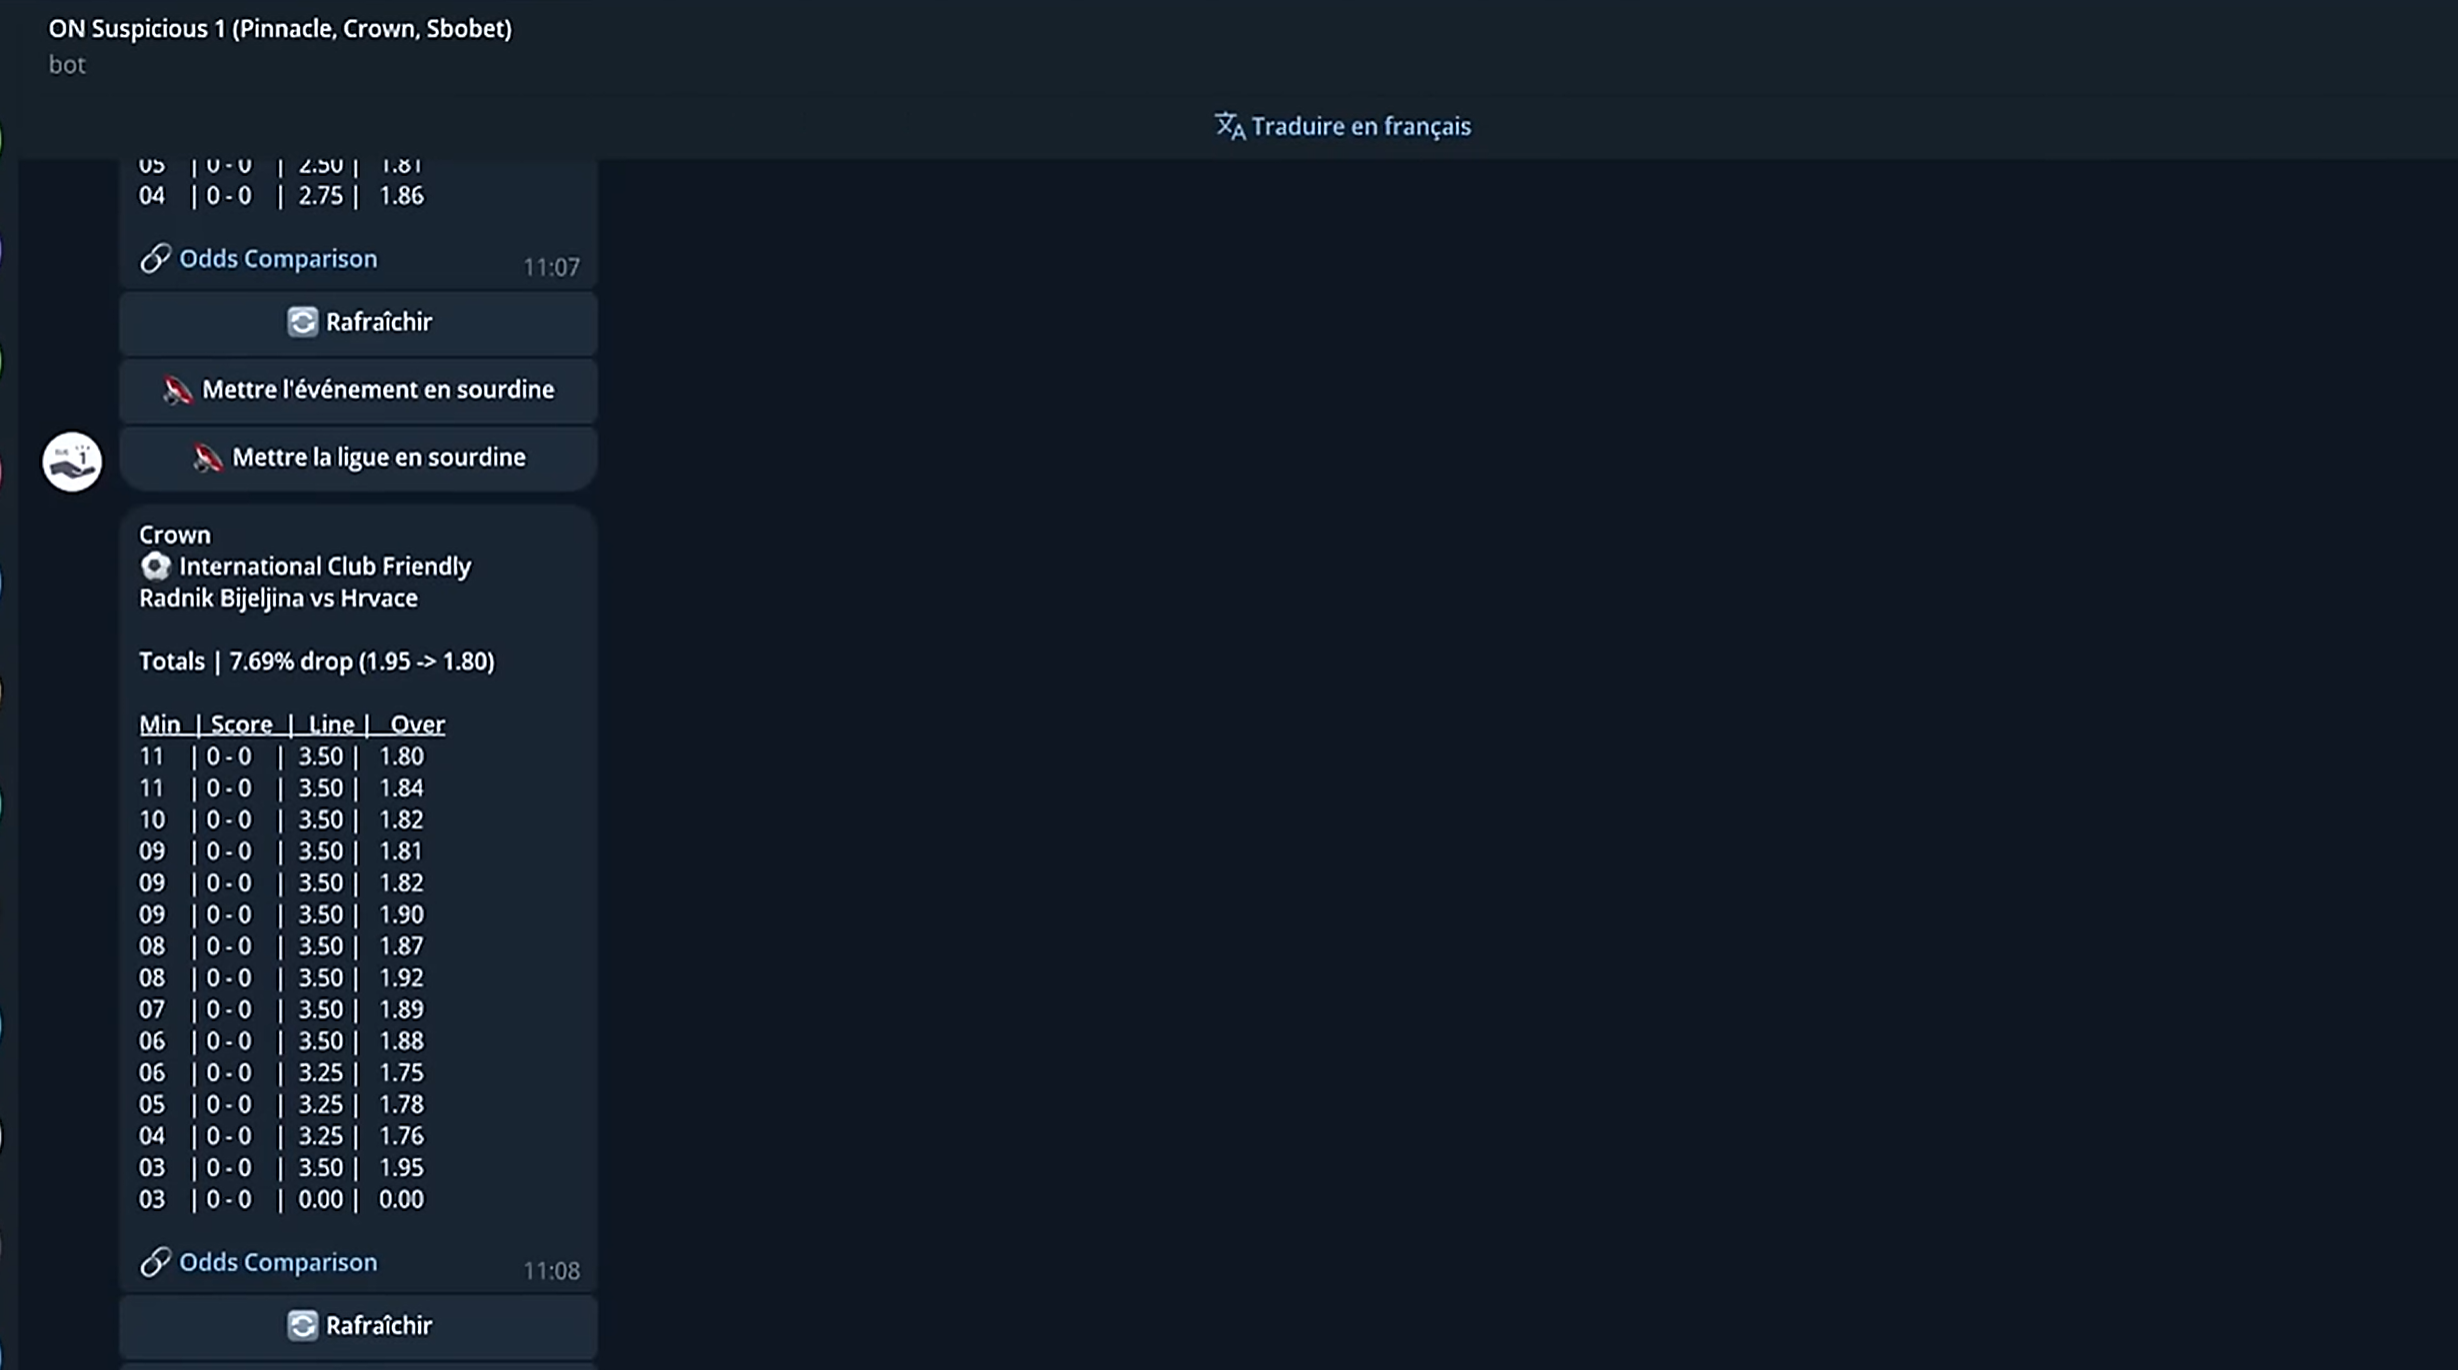Click chain link icon beside 11:07 Odds Comparison

155,258
